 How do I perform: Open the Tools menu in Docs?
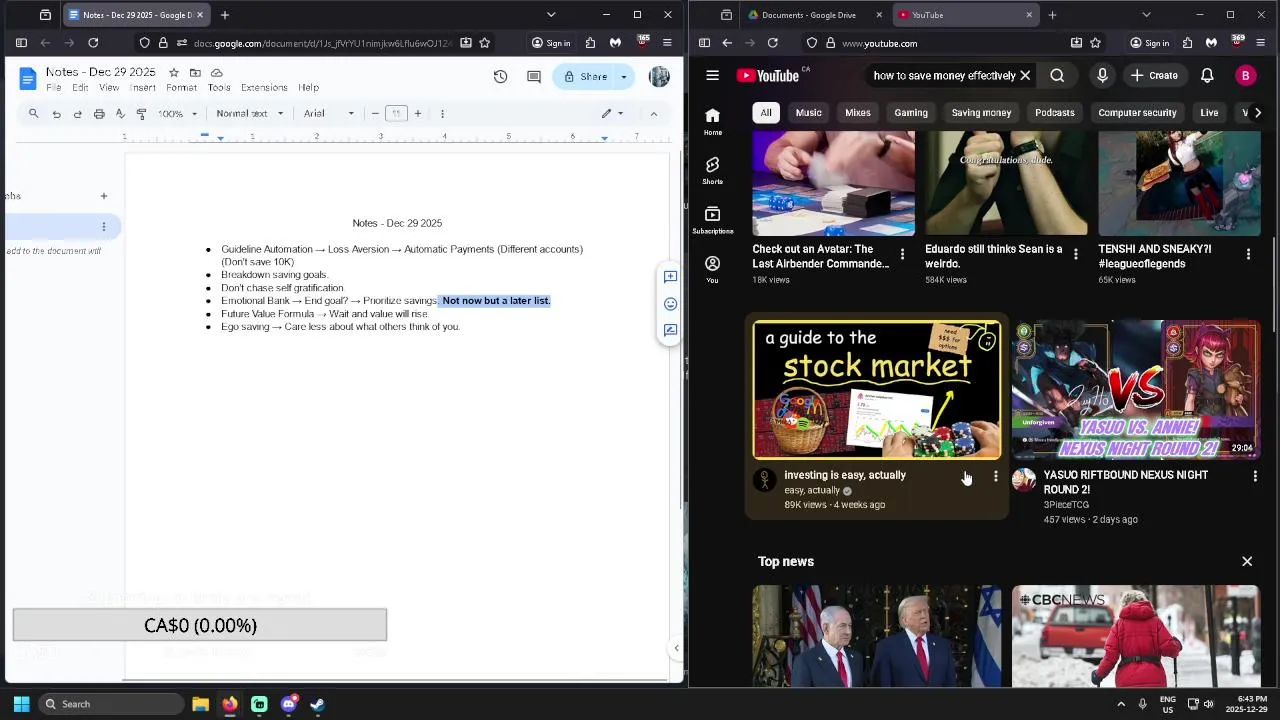point(219,88)
